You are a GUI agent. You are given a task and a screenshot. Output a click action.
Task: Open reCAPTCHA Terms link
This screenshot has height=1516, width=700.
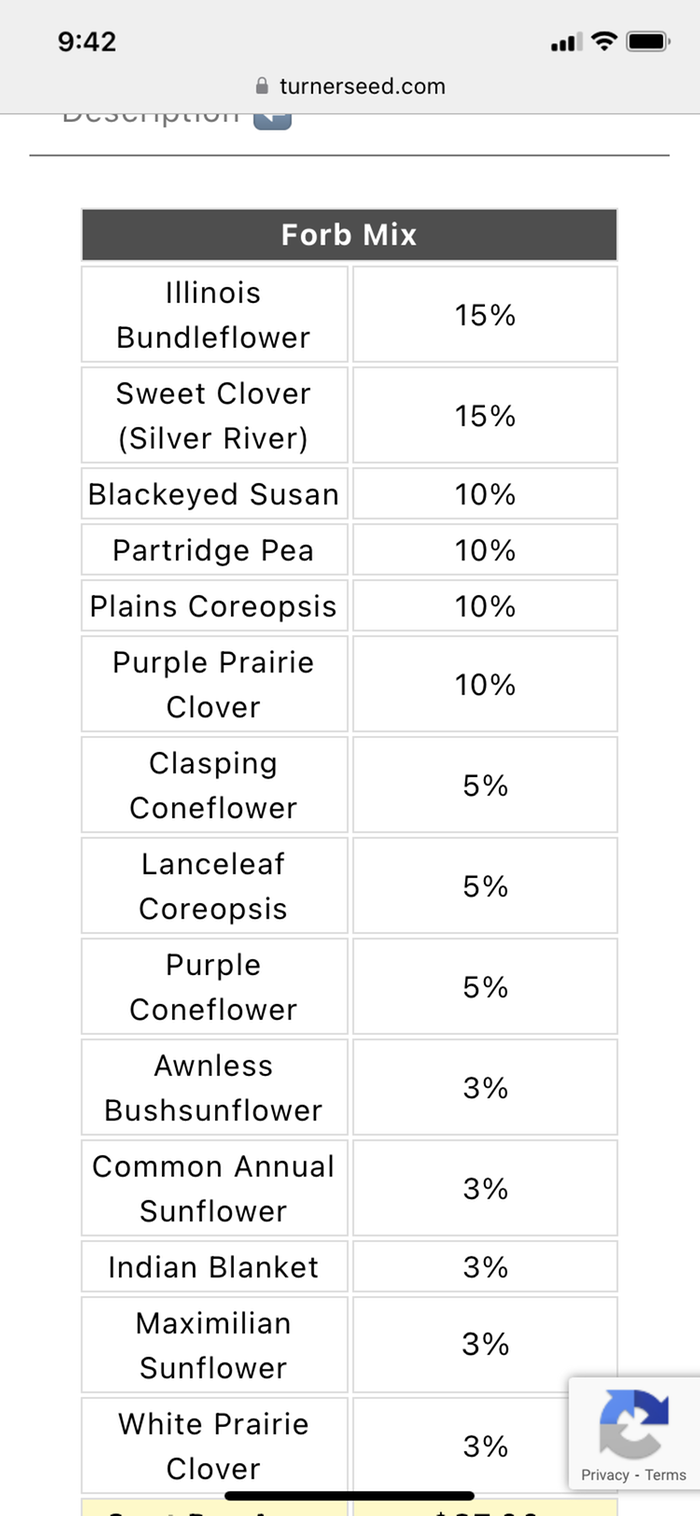point(666,1475)
